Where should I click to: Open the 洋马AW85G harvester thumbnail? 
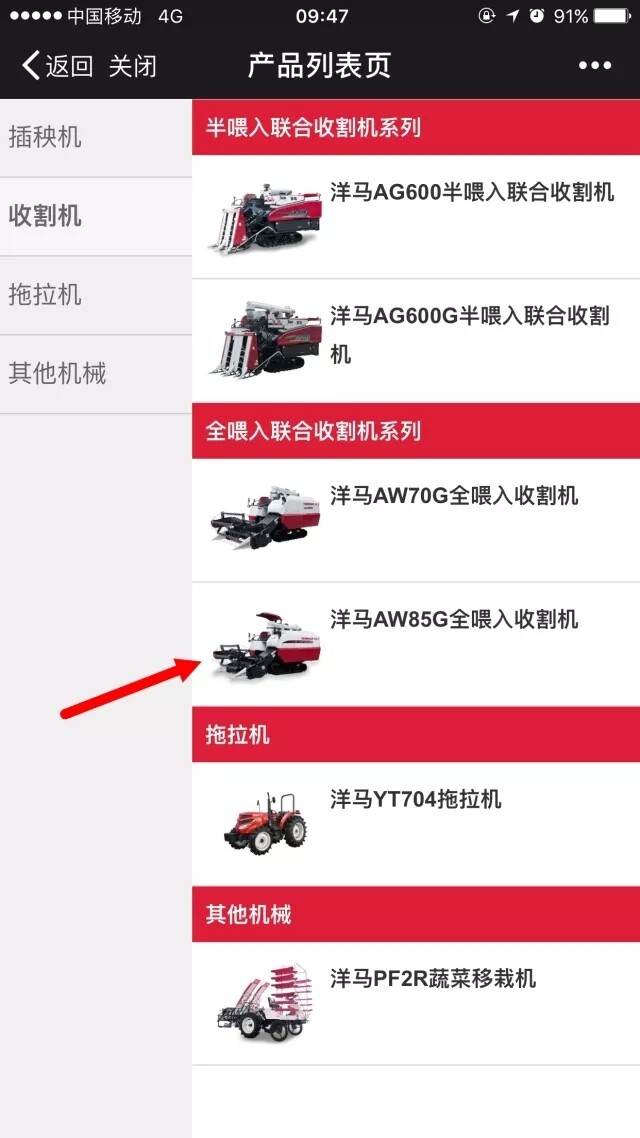coord(265,646)
